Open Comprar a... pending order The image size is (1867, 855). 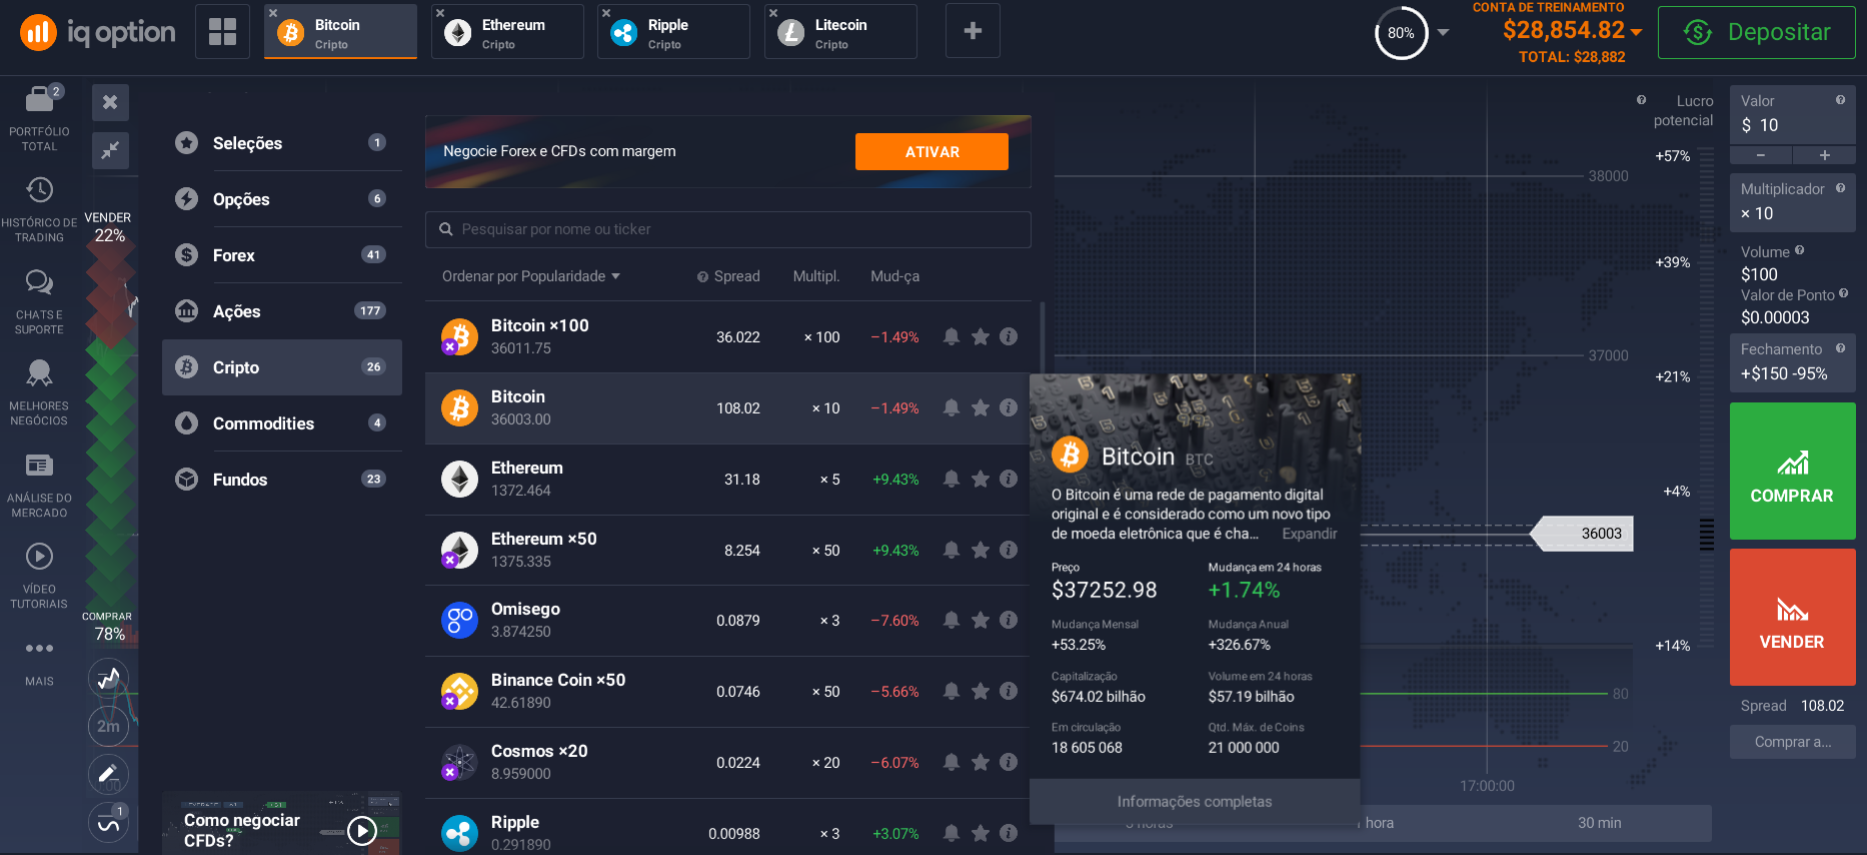[1792, 742]
